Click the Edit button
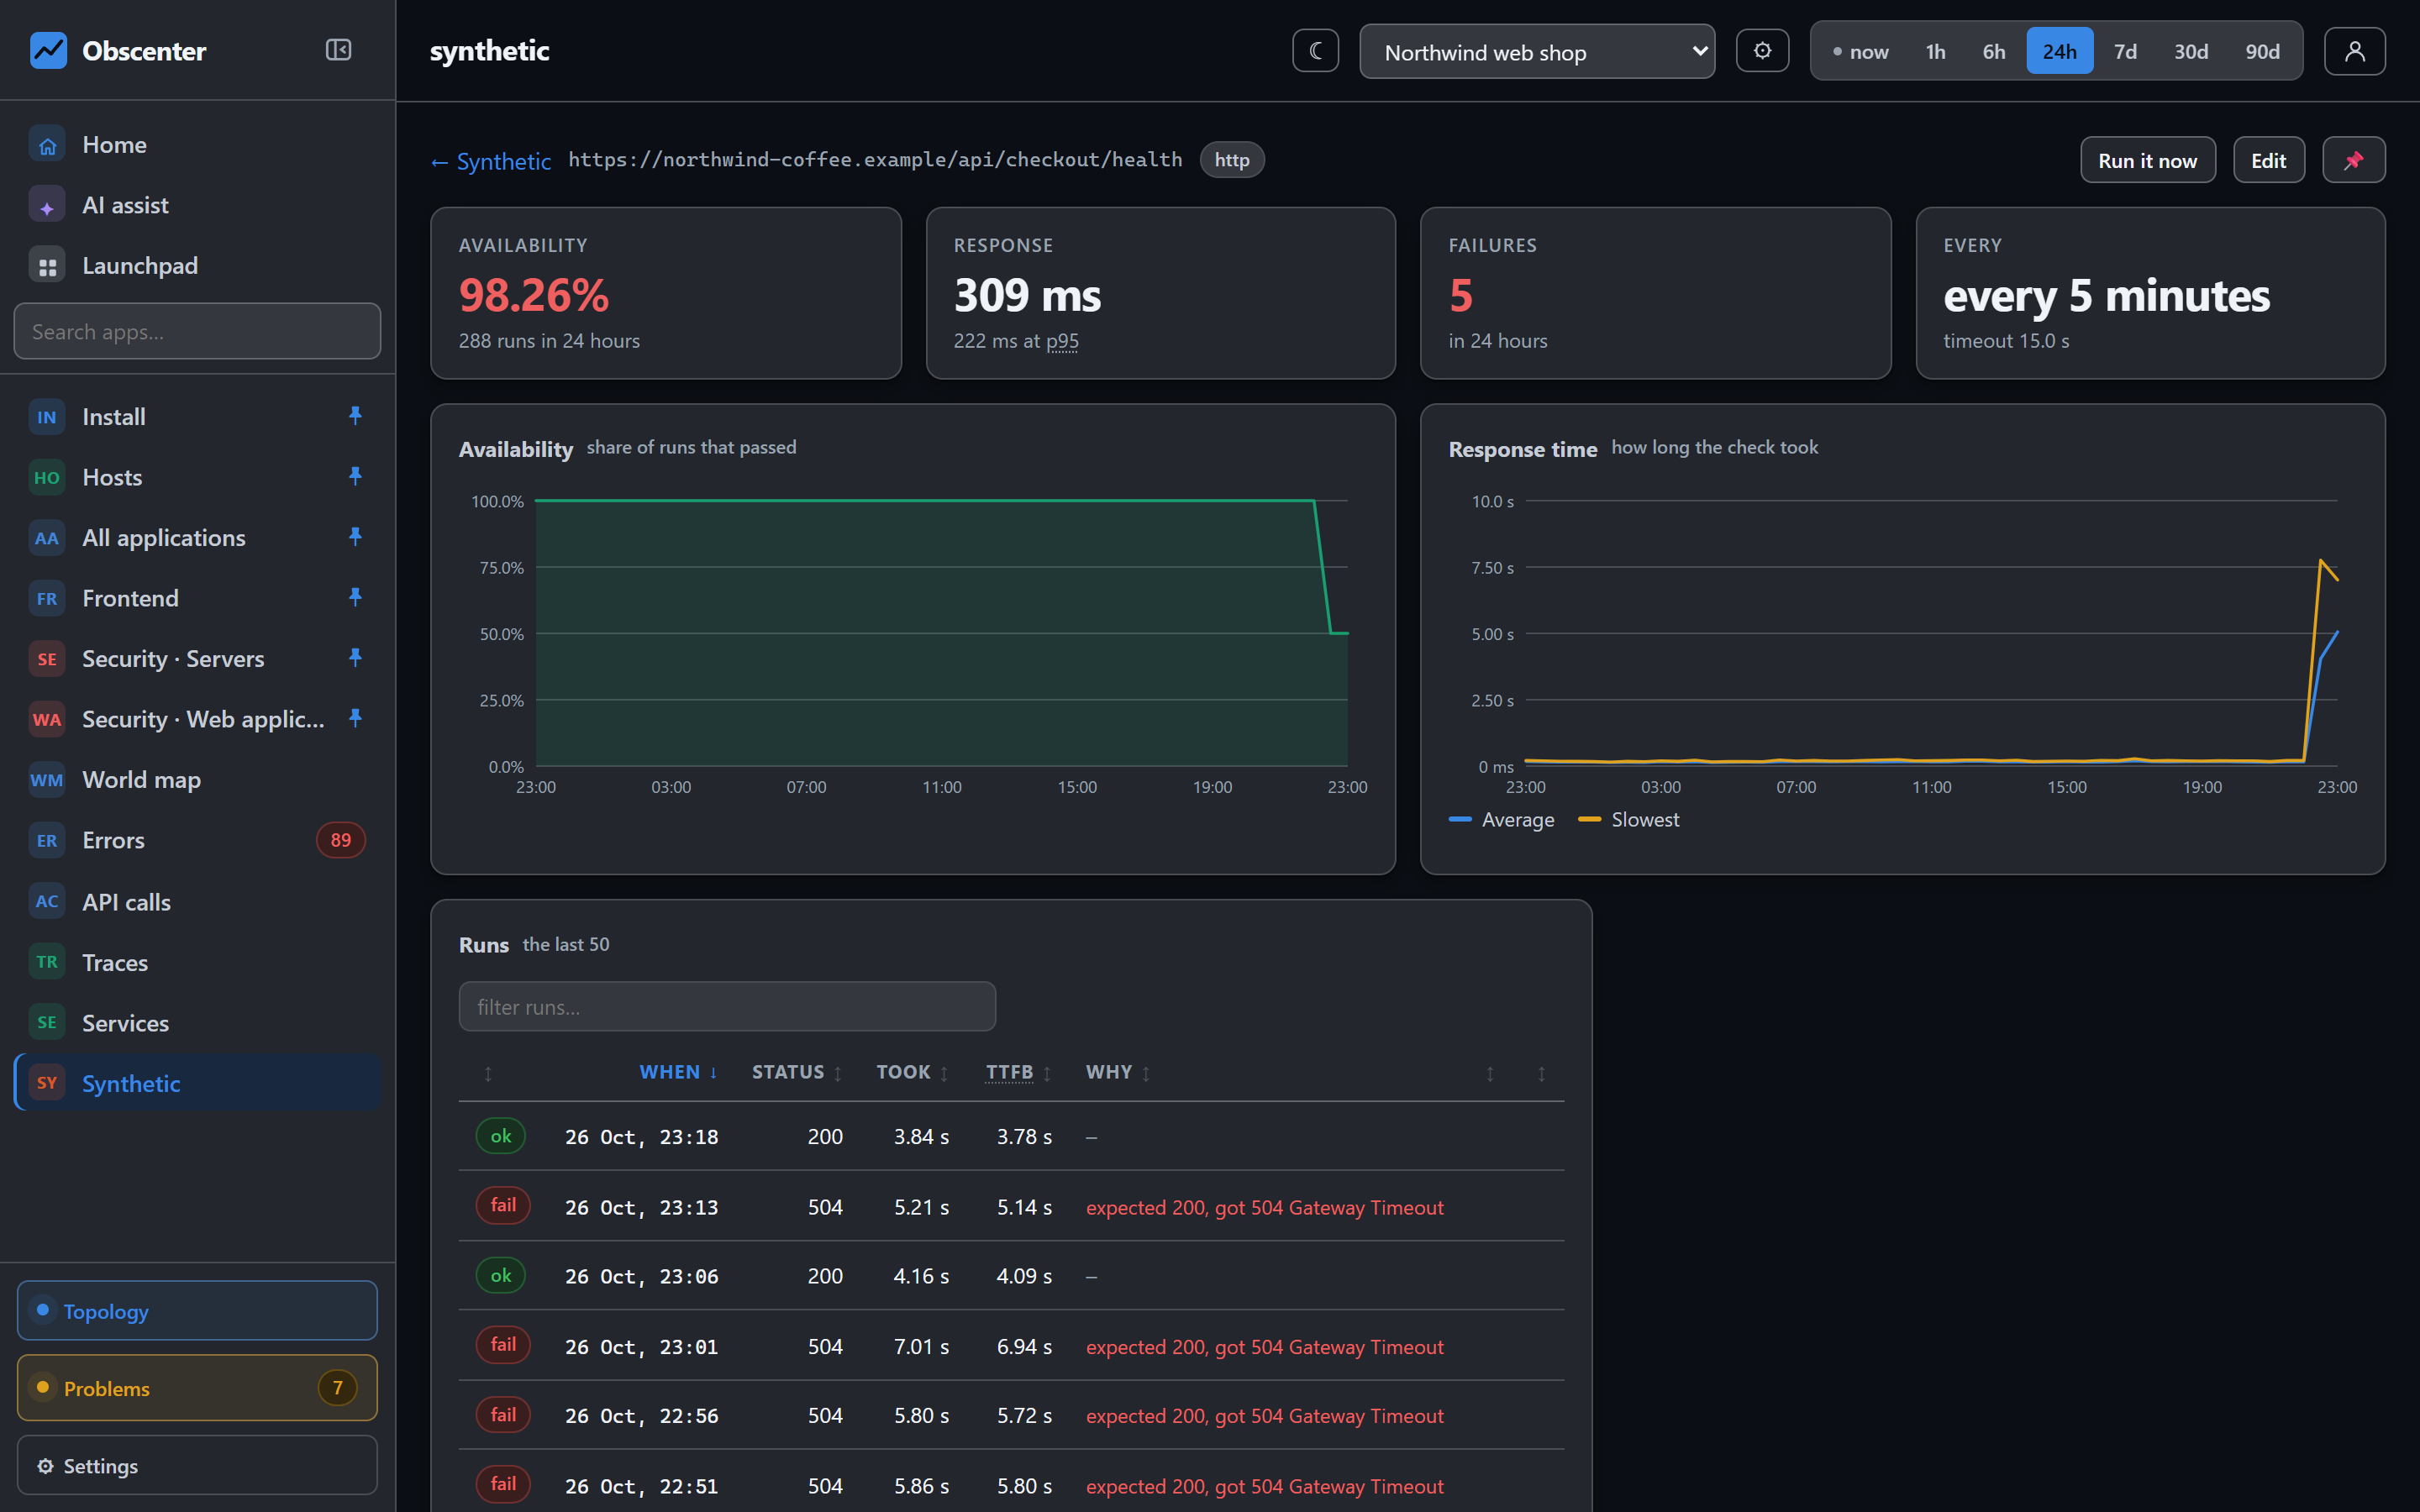The width and height of the screenshot is (2420, 1512). pyautogui.click(x=2268, y=160)
